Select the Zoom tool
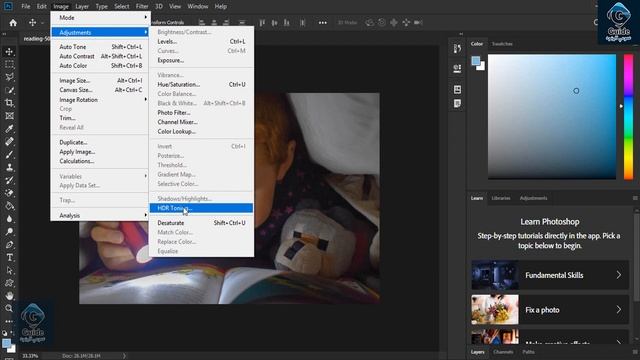The height and width of the screenshot is (360, 640). click(9, 309)
